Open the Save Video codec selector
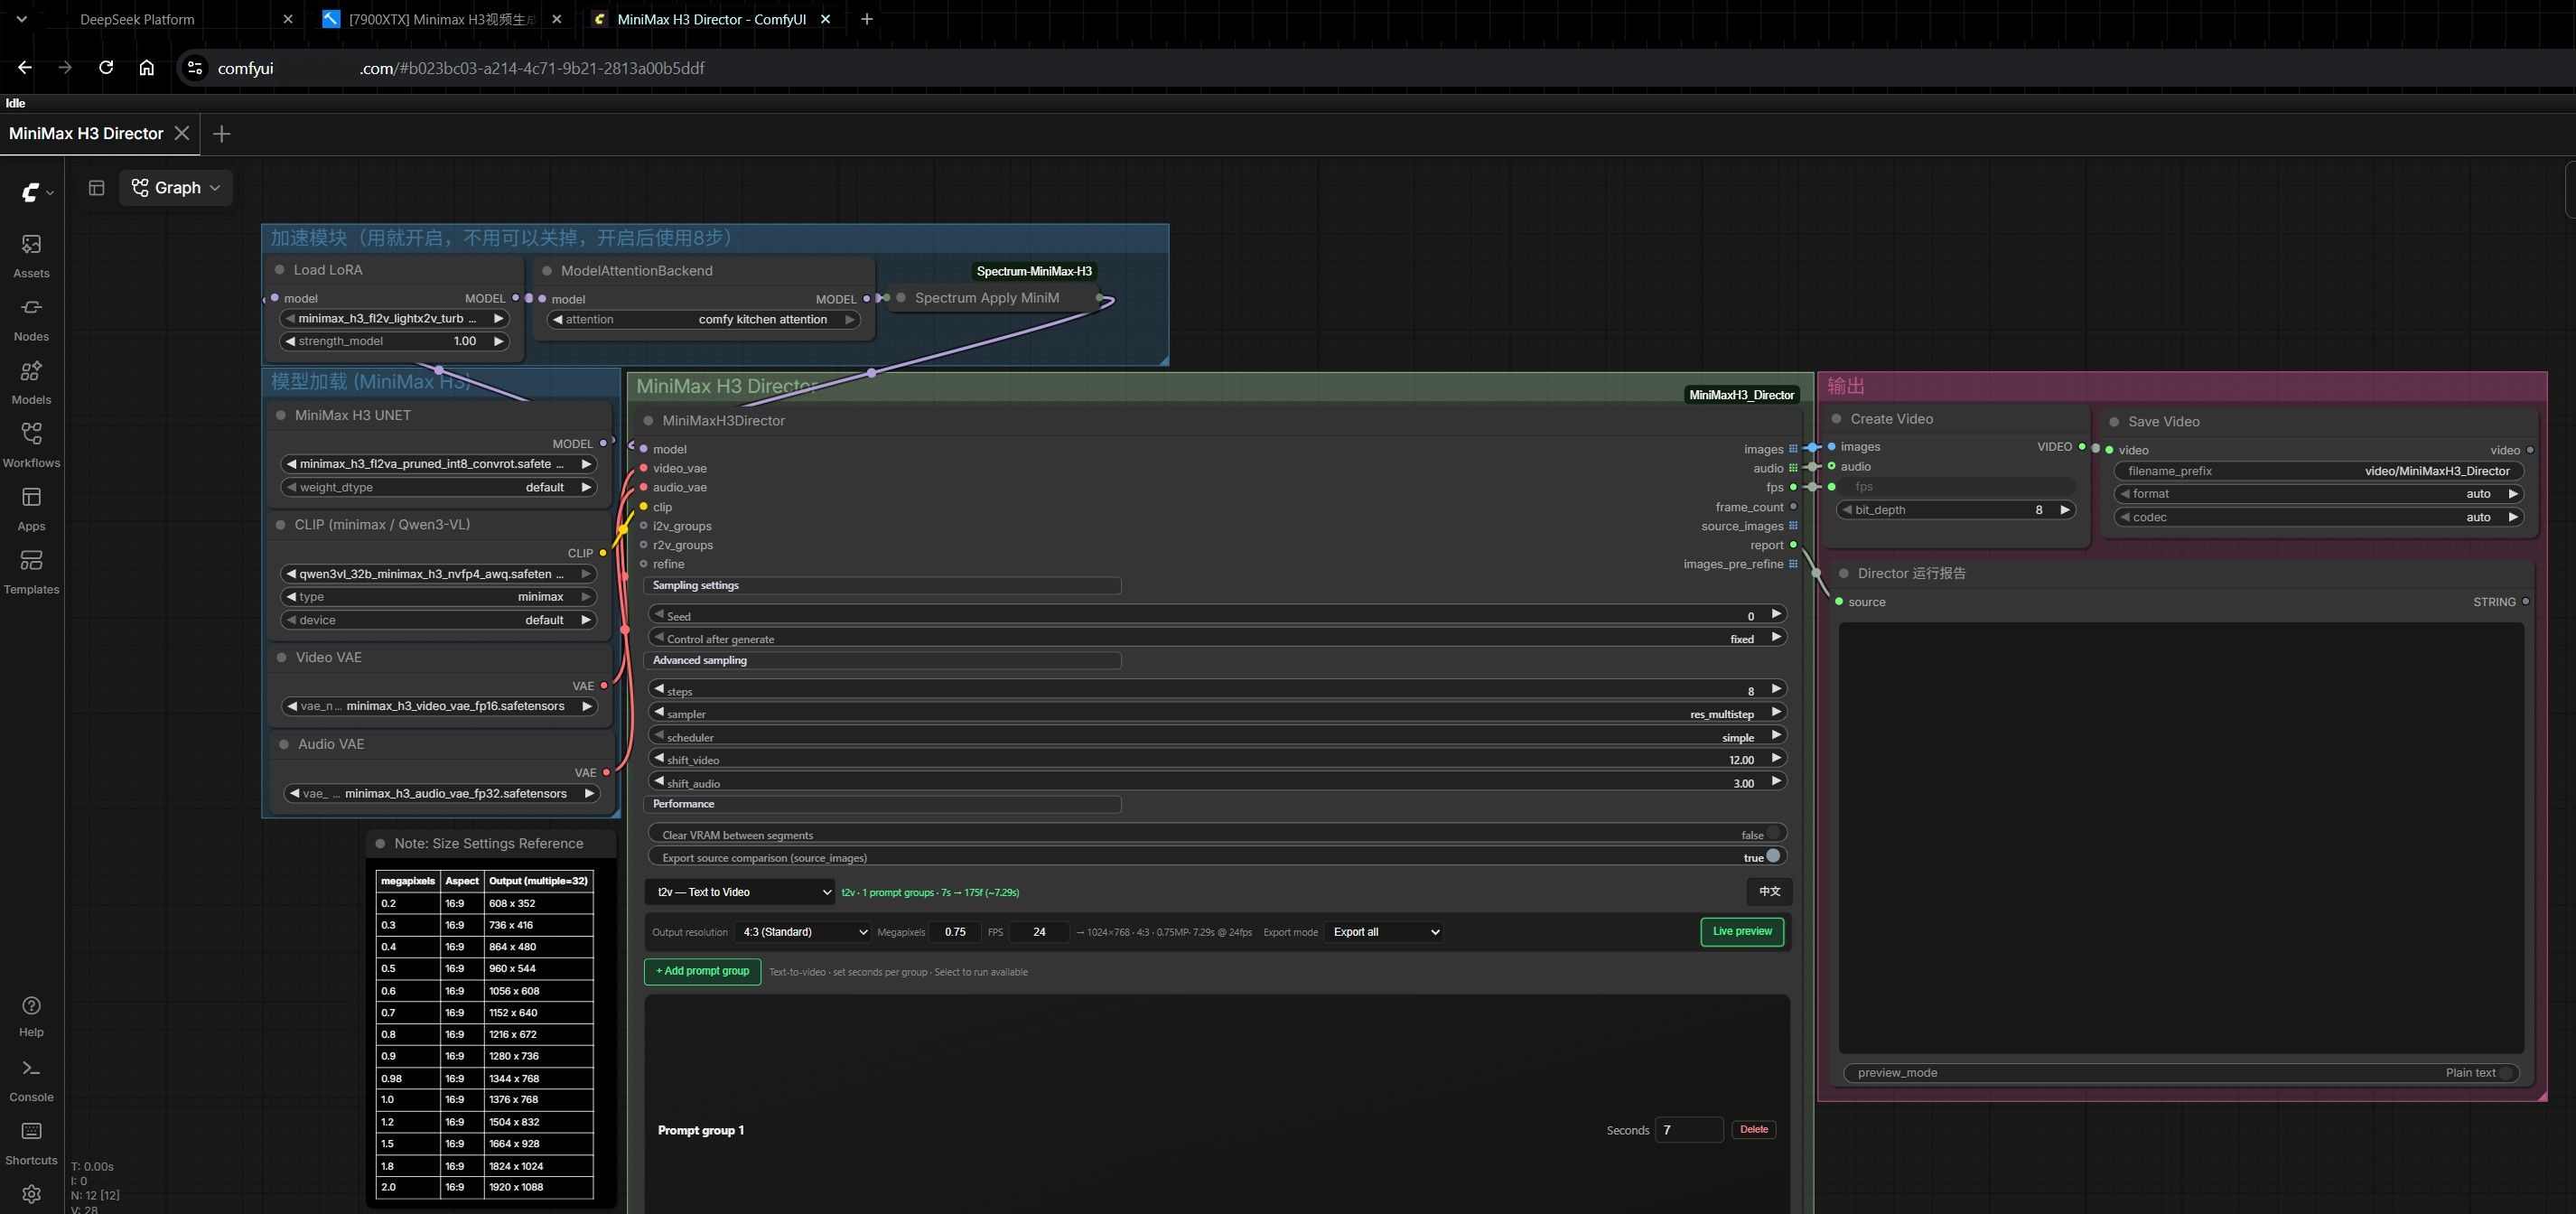This screenshot has height=1214, width=2576. click(x=2318, y=517)
